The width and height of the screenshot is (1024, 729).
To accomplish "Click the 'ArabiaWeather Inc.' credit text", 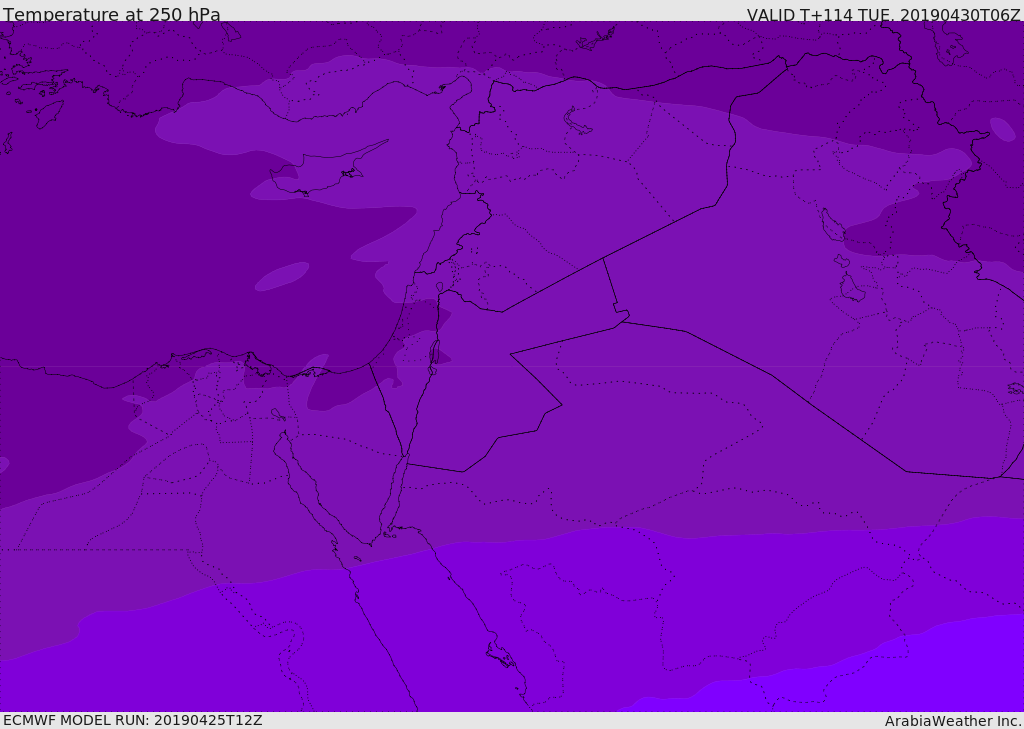I will (x=954, y=721).
